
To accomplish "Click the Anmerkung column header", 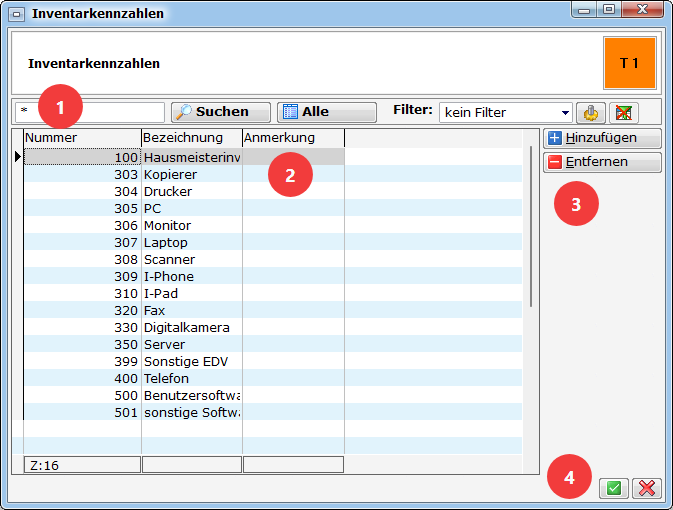I will 294,138.
